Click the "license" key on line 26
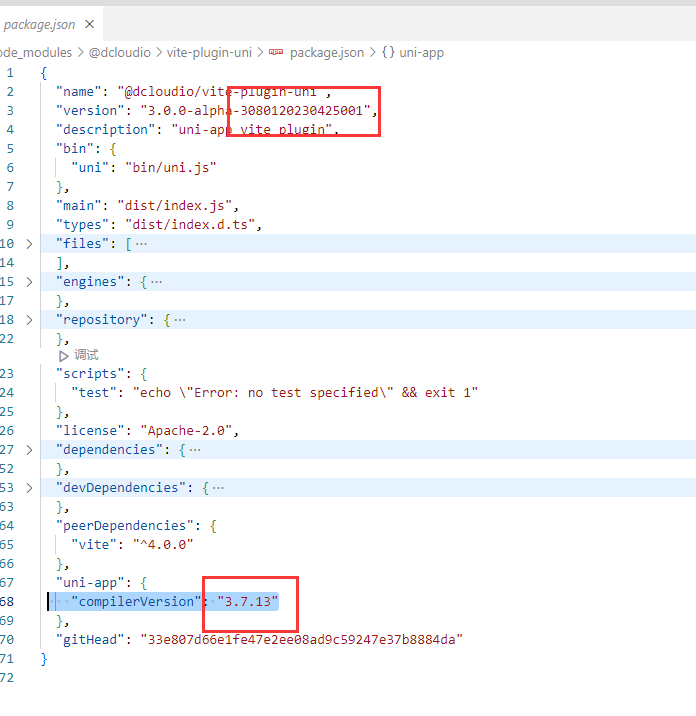The image size is (696, 716). click(90, 431)
